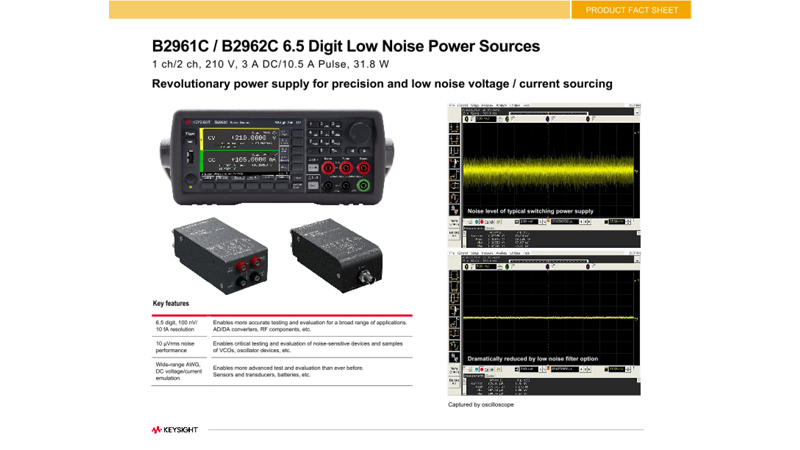The height and width of the screenshot is (450, 800).
Task: Click the green ground terminal on instrument photo
Action: (363, 186)
